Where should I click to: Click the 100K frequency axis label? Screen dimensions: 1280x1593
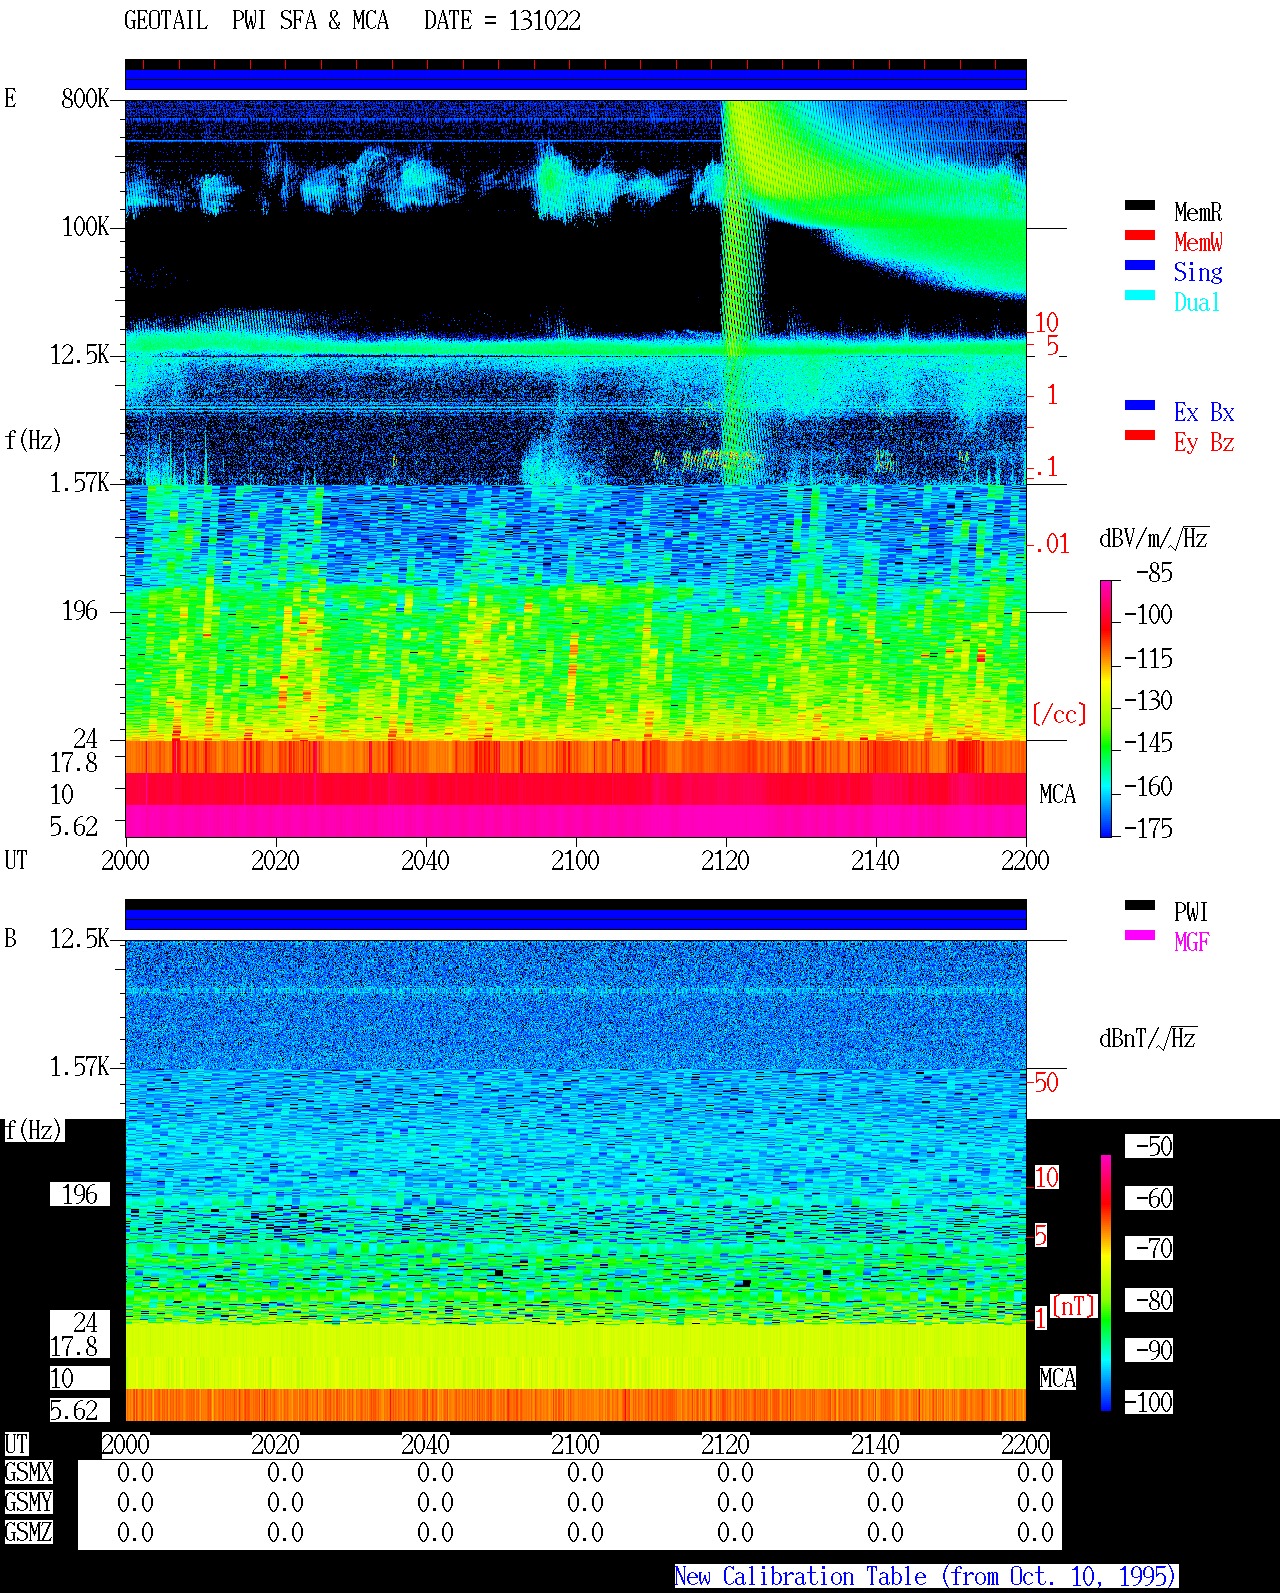85,227
